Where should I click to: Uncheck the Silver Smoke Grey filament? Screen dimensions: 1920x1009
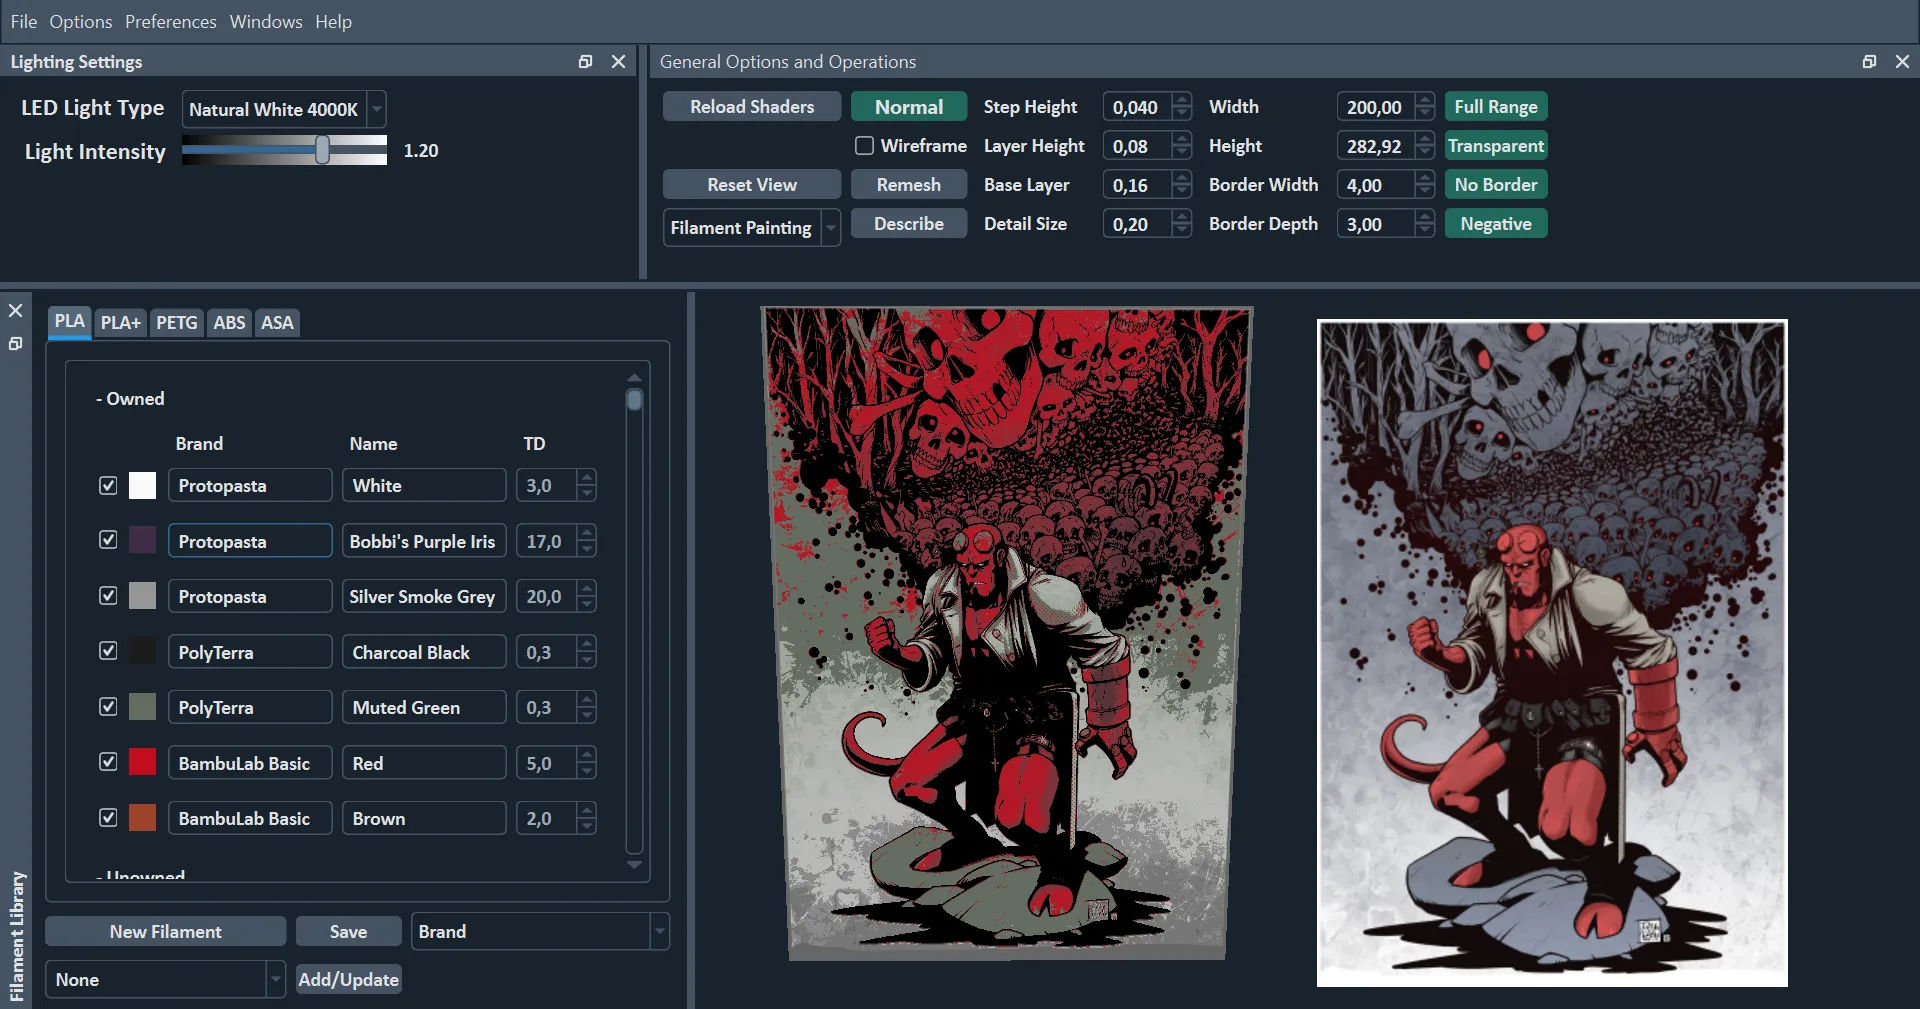coord(108,596)
